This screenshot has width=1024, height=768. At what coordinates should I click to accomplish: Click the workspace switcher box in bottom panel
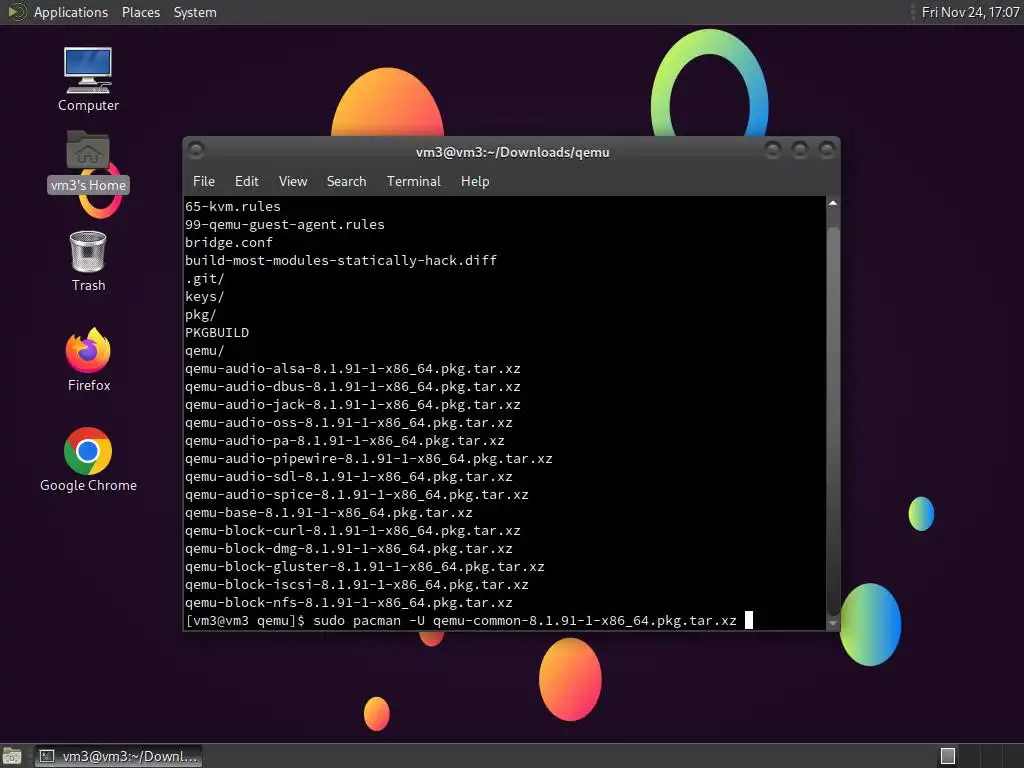(948, 756)
